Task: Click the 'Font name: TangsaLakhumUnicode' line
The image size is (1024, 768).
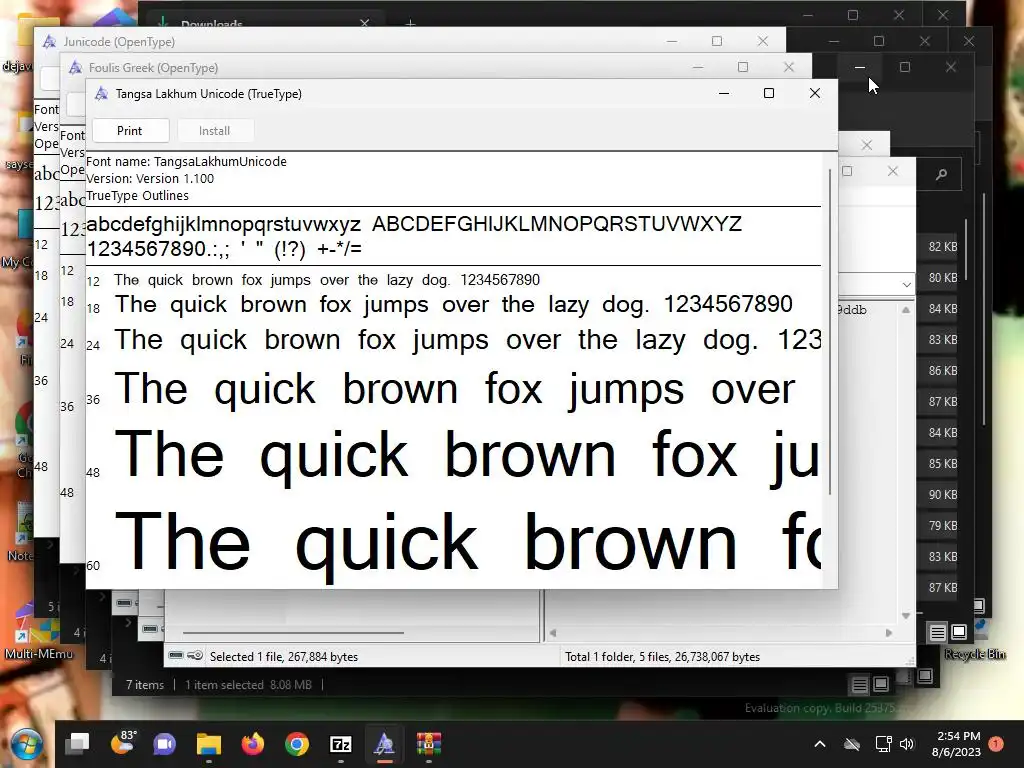Action: tap(186, 162)
